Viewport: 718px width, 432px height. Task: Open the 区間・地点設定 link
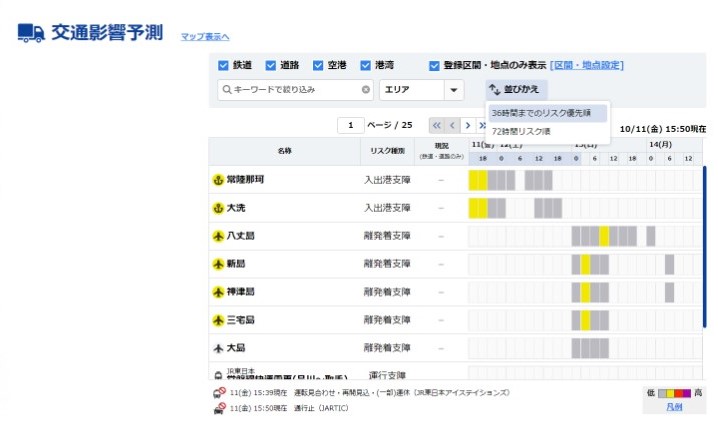pos(586,66)
